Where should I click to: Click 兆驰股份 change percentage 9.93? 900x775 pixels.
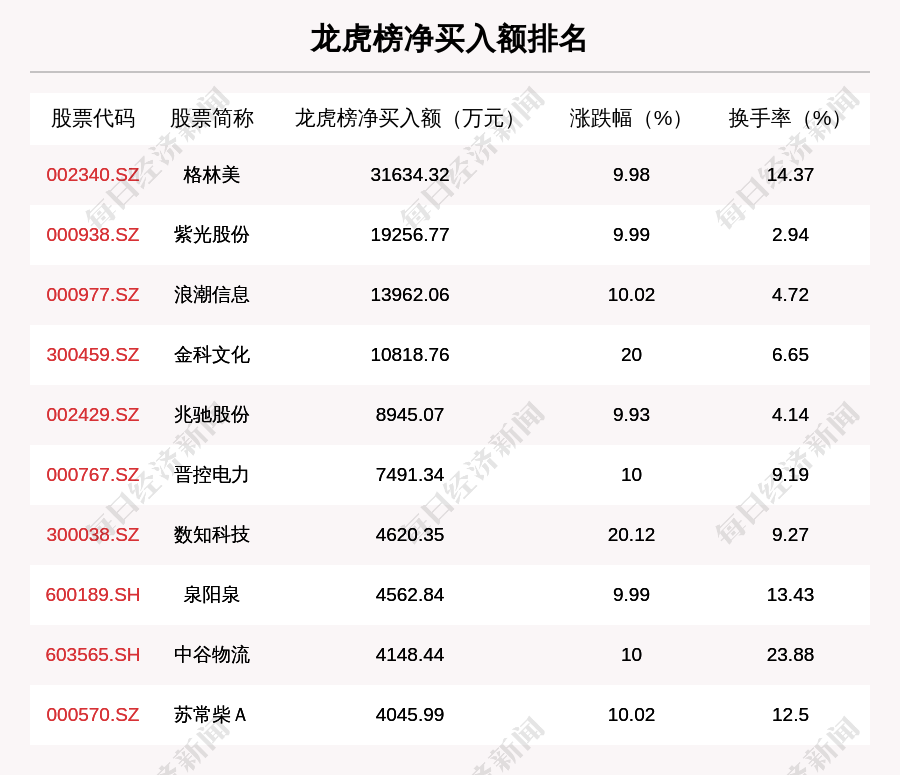(631, 414)
